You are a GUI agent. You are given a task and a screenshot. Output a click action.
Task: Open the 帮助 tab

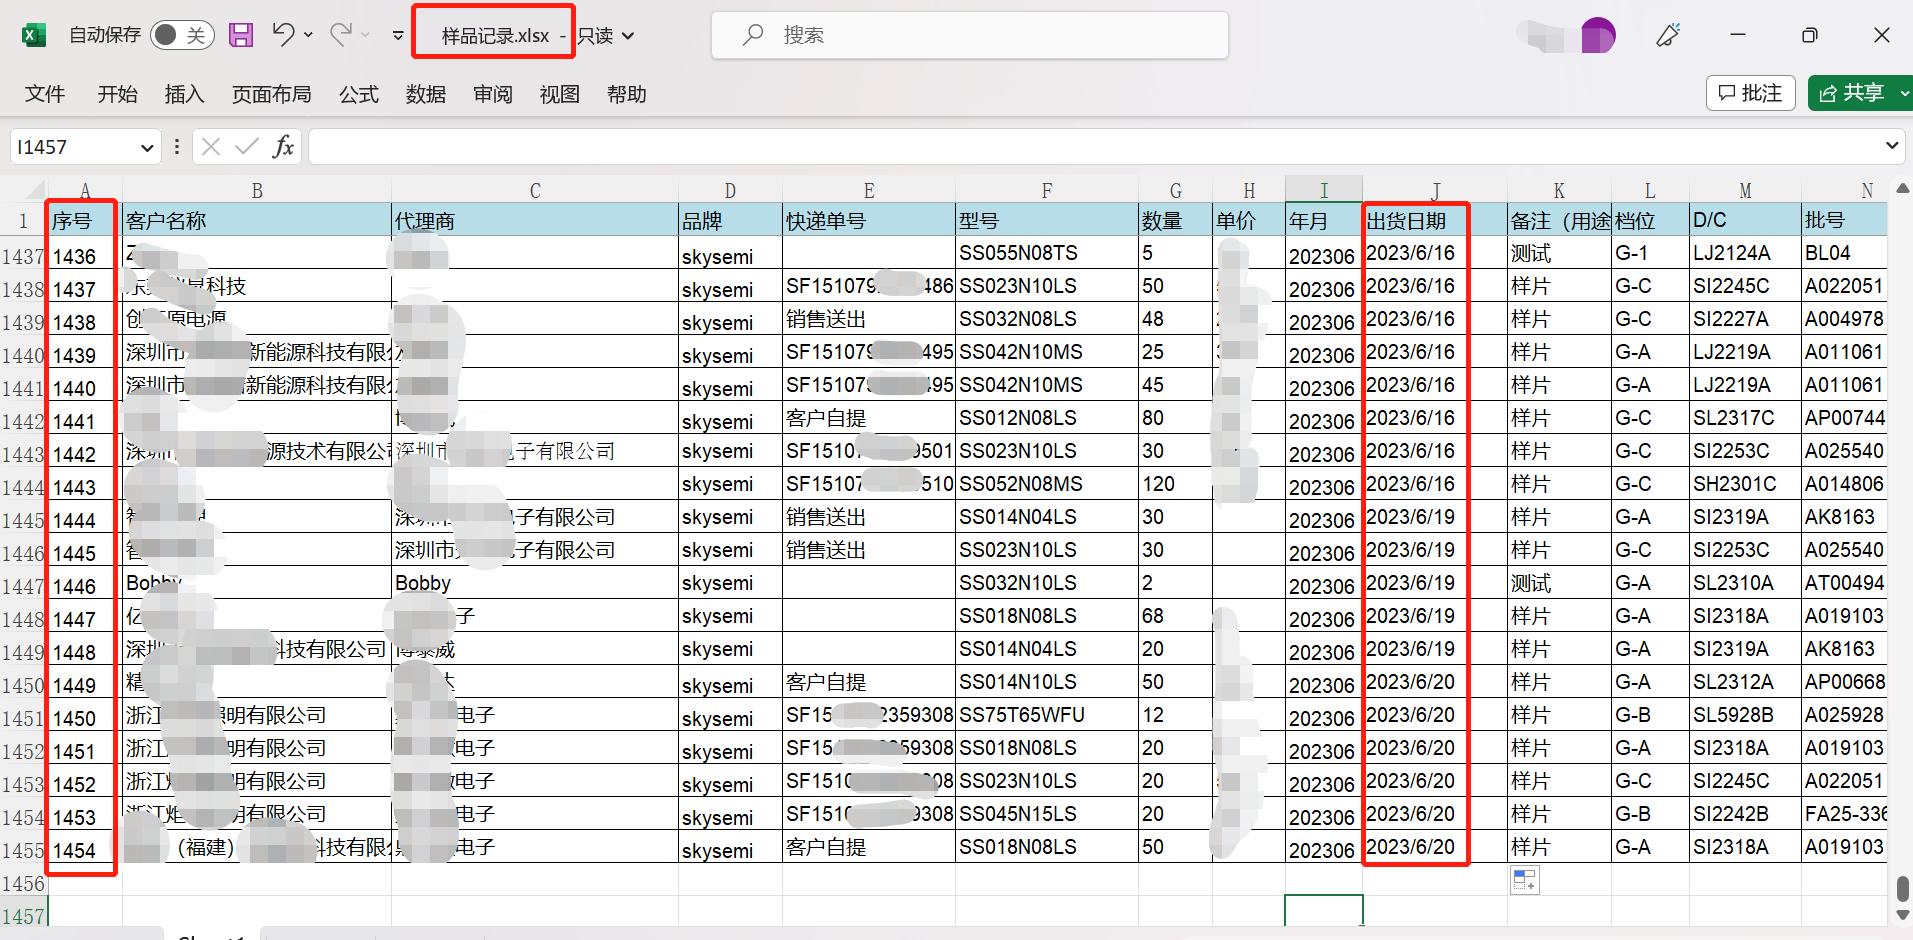click(x=626, y=94)
